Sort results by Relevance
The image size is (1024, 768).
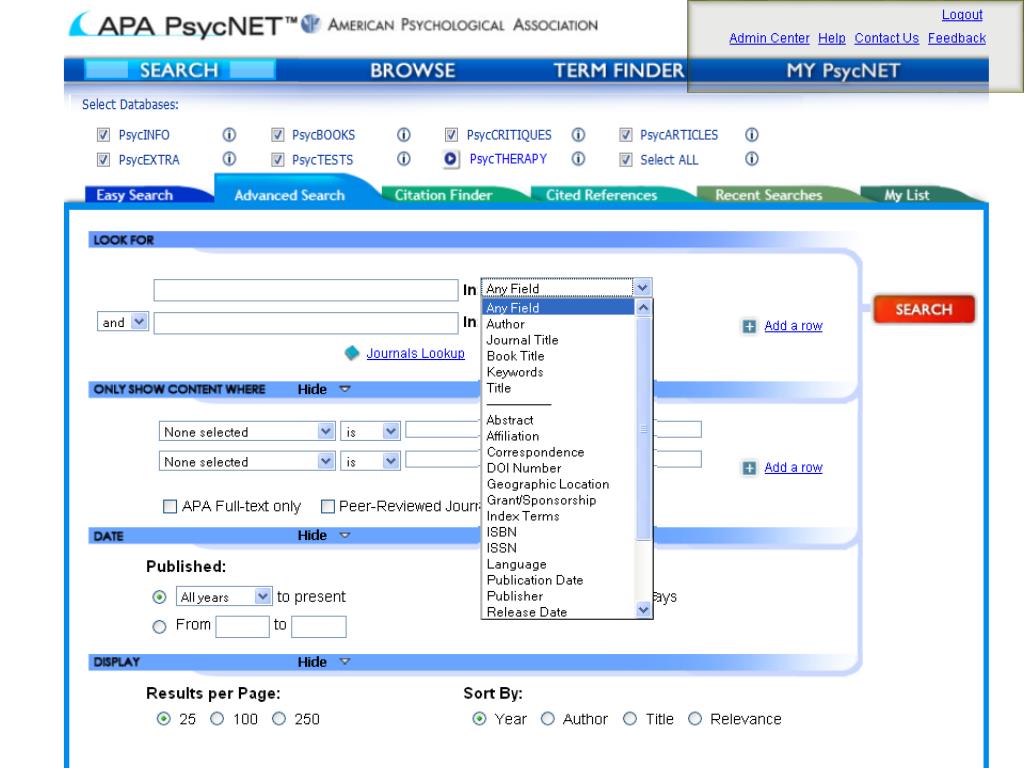tap(695, 719)
